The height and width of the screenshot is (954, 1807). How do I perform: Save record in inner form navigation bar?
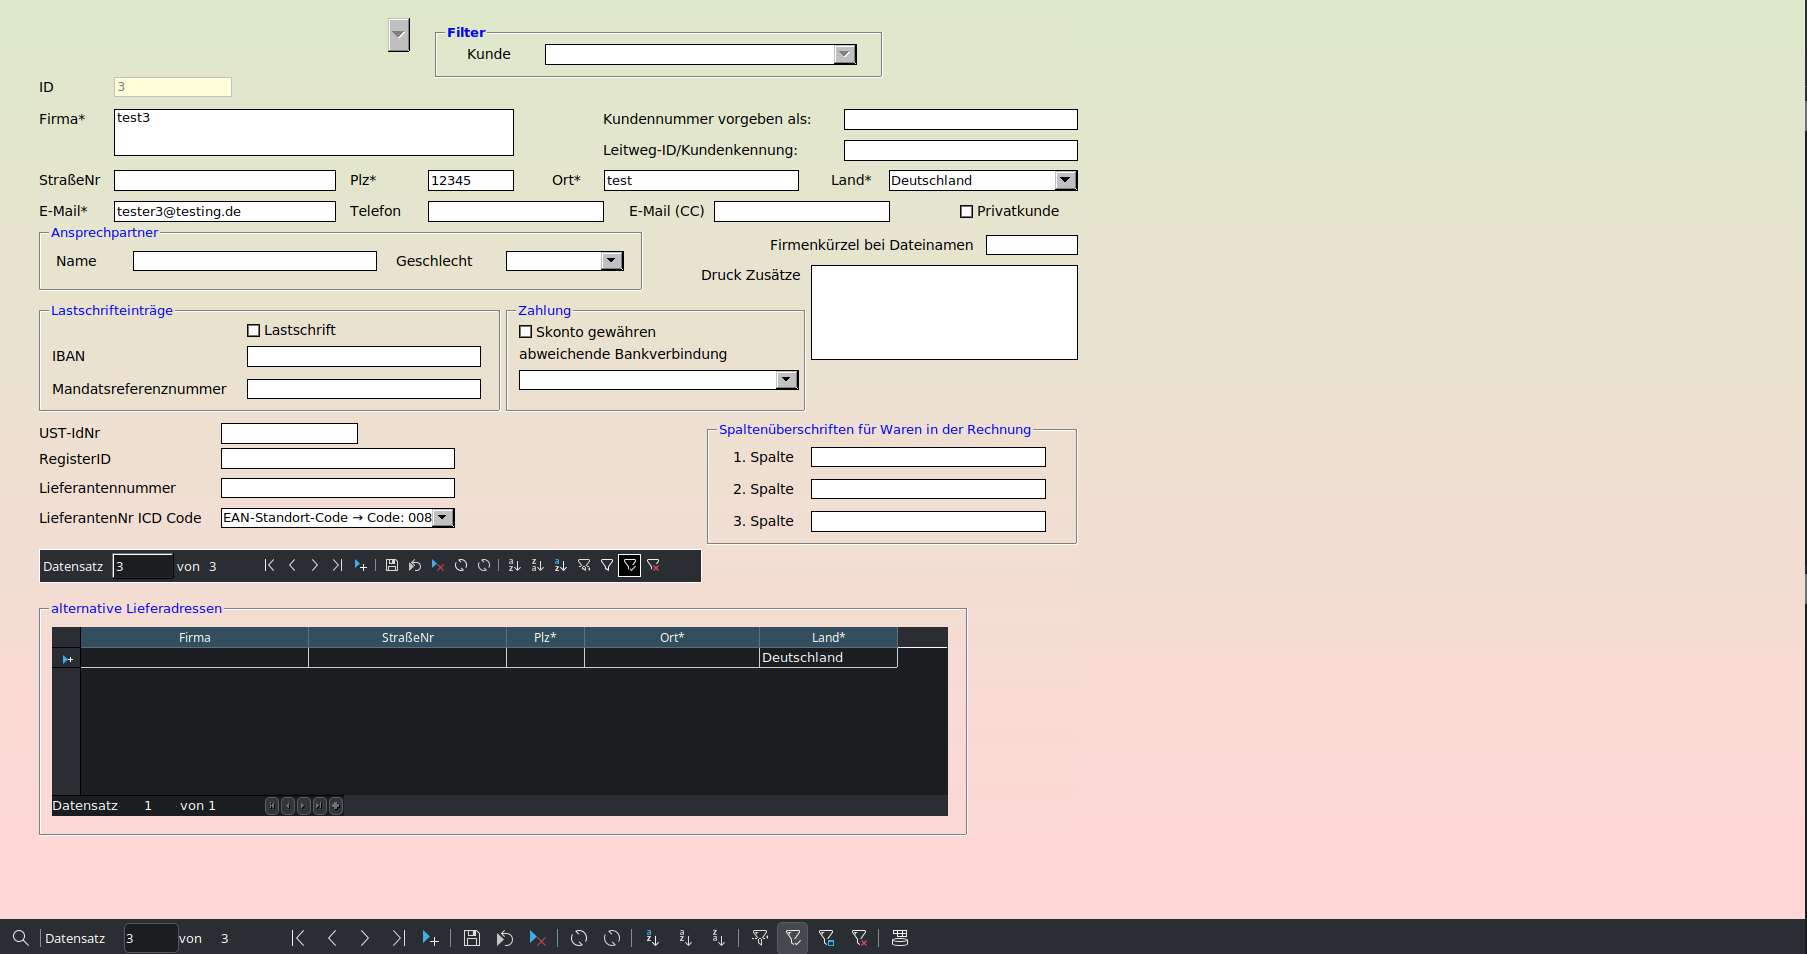click(x=392, y=565)
